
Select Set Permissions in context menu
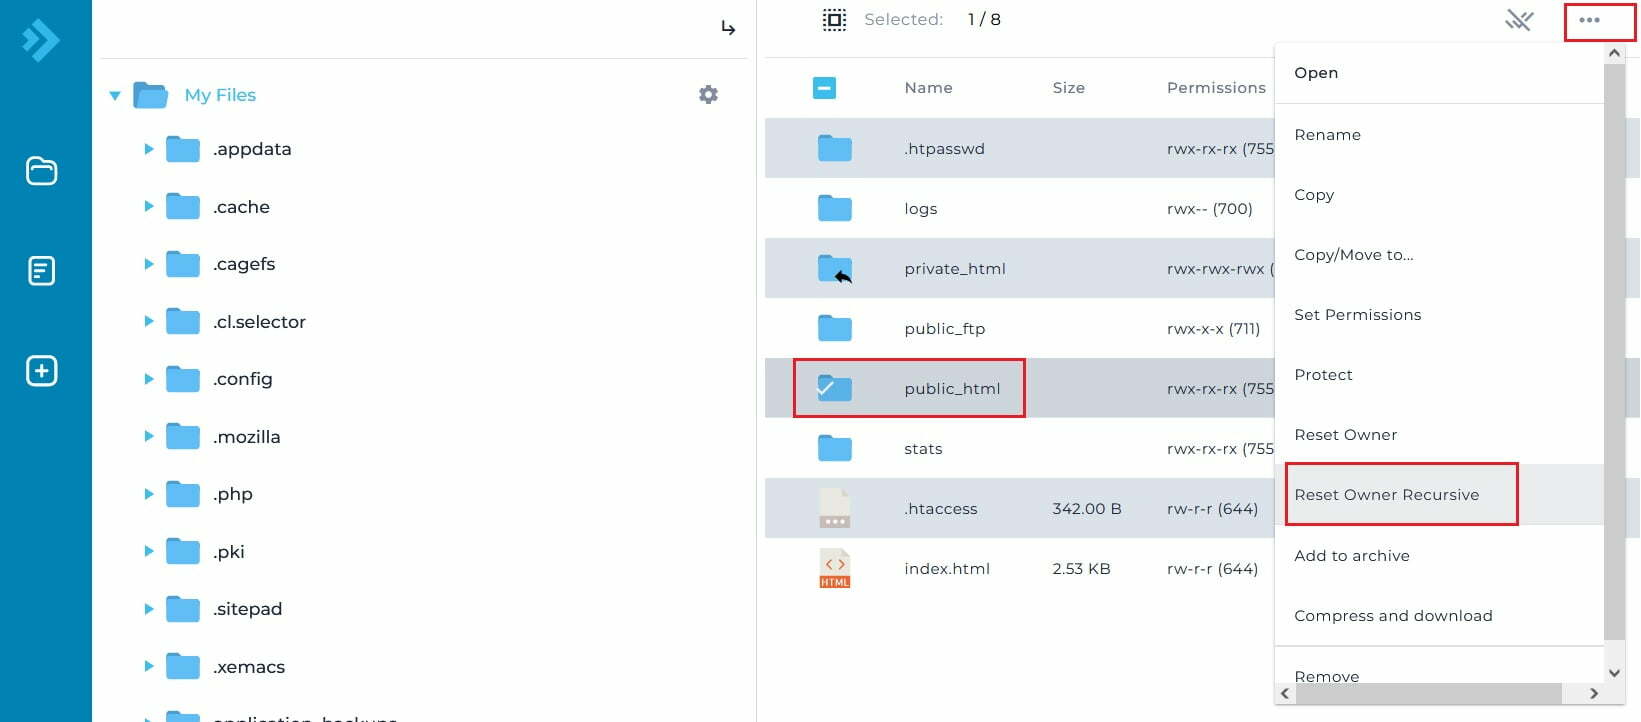coord(1357,315)
